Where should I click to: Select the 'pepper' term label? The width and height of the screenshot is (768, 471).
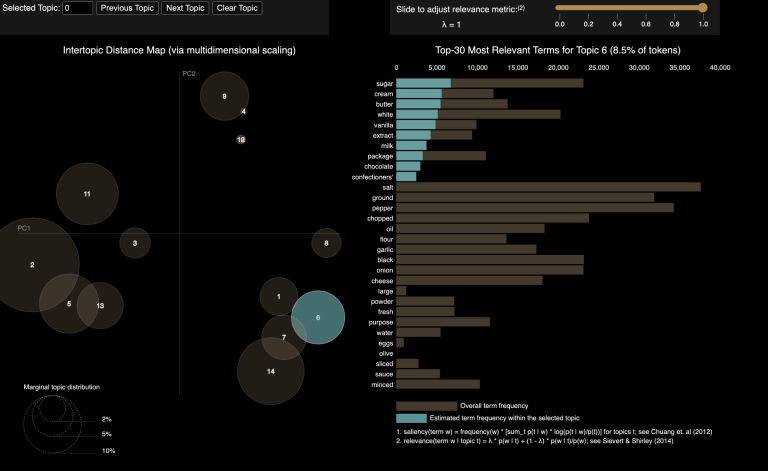point(381,207)
